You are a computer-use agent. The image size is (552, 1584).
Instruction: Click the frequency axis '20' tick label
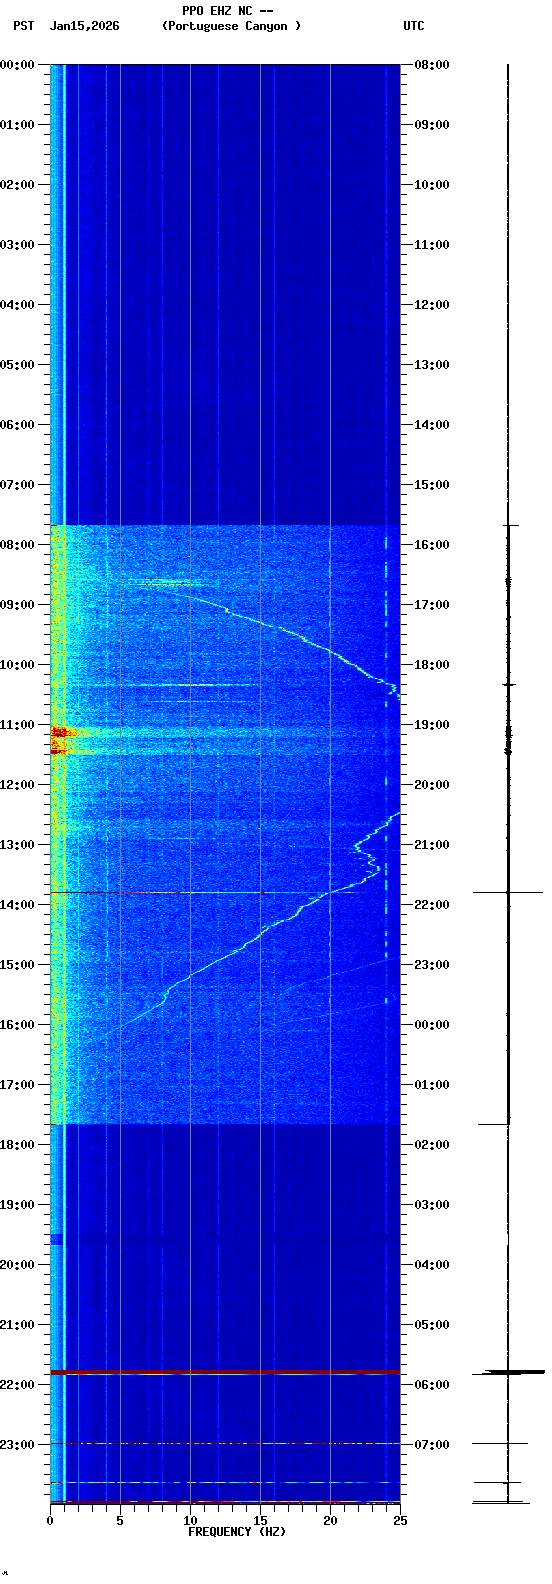coord(330,1521)
